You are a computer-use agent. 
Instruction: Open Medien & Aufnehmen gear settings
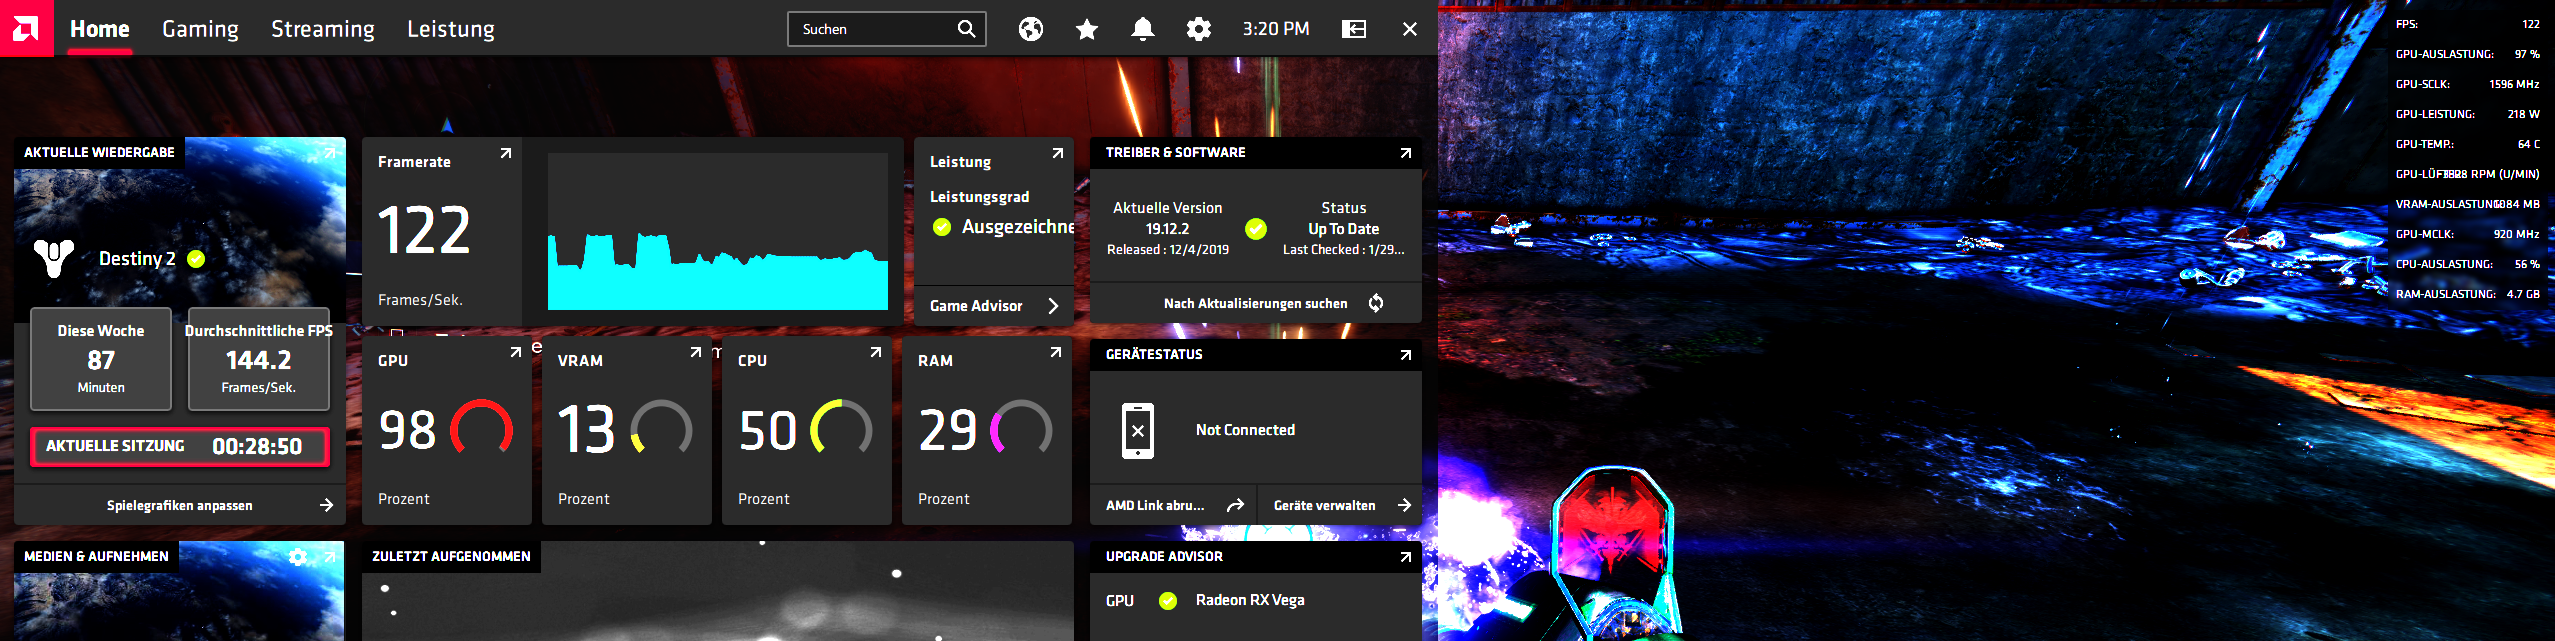pyautogui.click(x=298, y=556)
